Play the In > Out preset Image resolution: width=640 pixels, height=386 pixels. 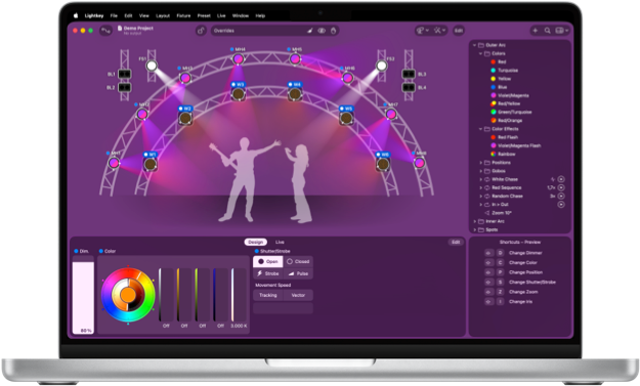(x=561, y=204)
